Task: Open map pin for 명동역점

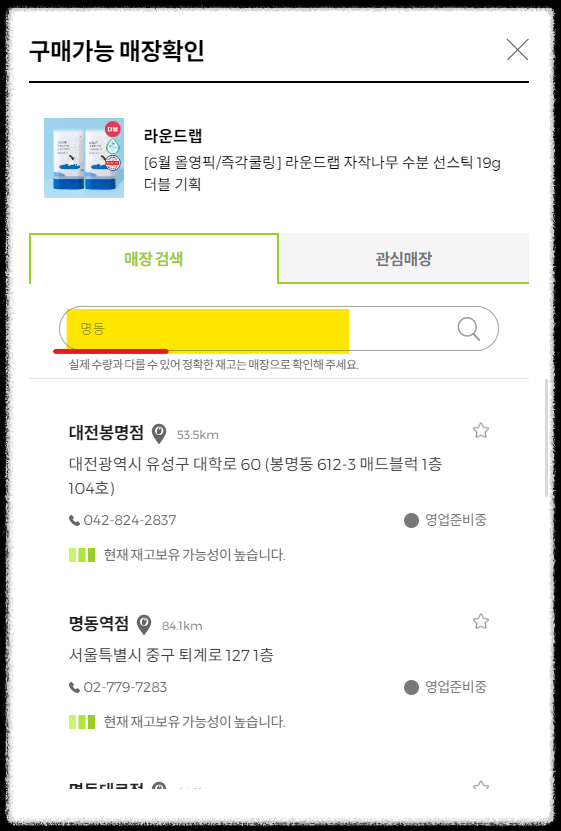Action: point(144,624)
